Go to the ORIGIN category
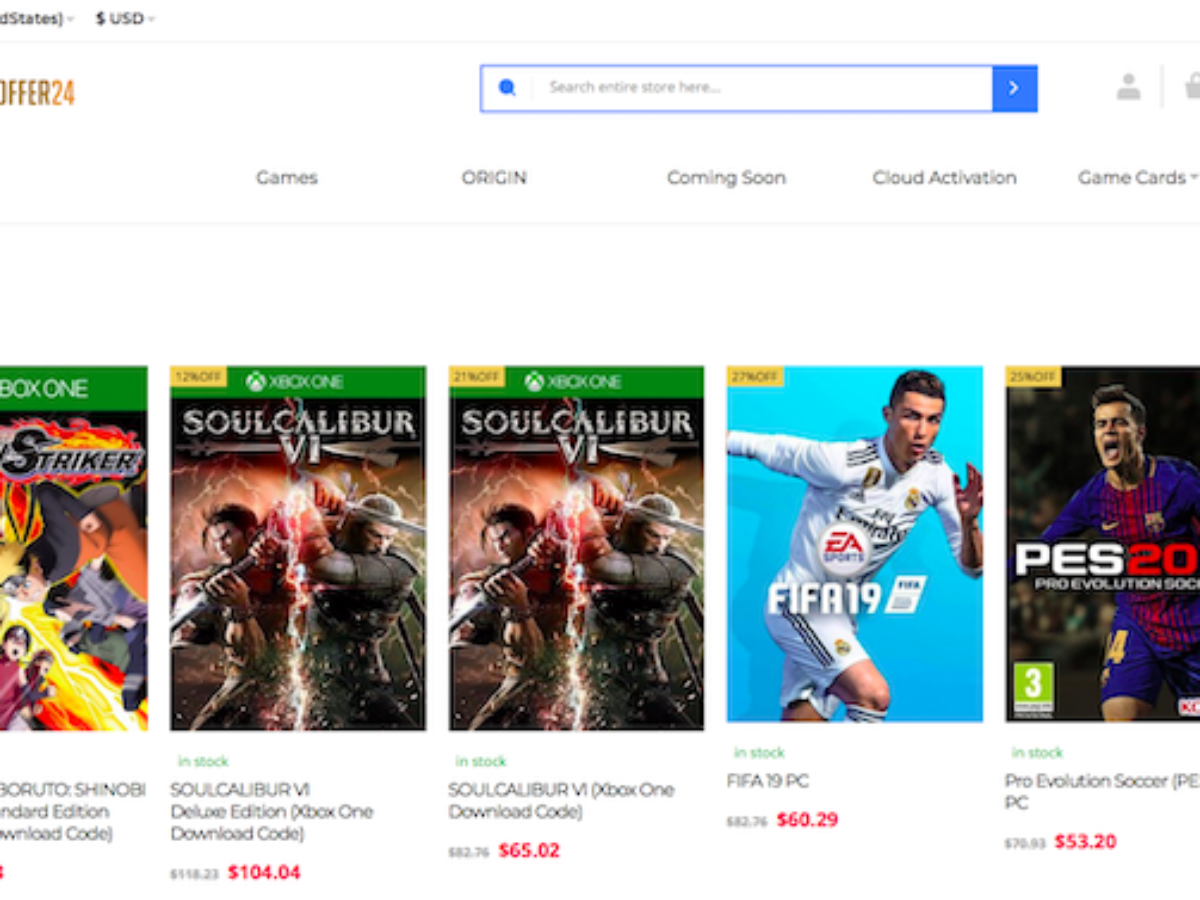This screenshot has height=900, width=1200. pyautogui.click(x=494, y=178)
